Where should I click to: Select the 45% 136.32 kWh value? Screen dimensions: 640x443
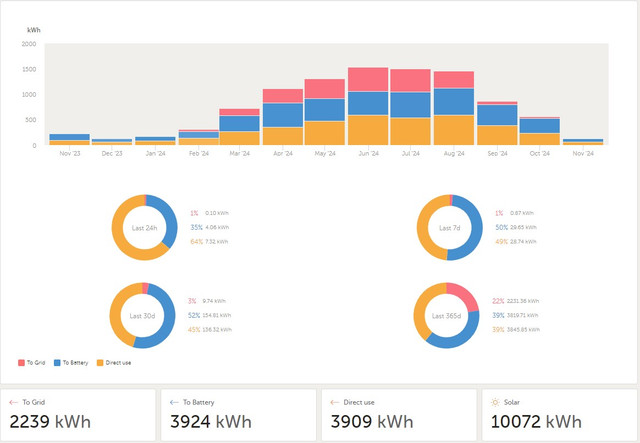click(x=209, y=329)
